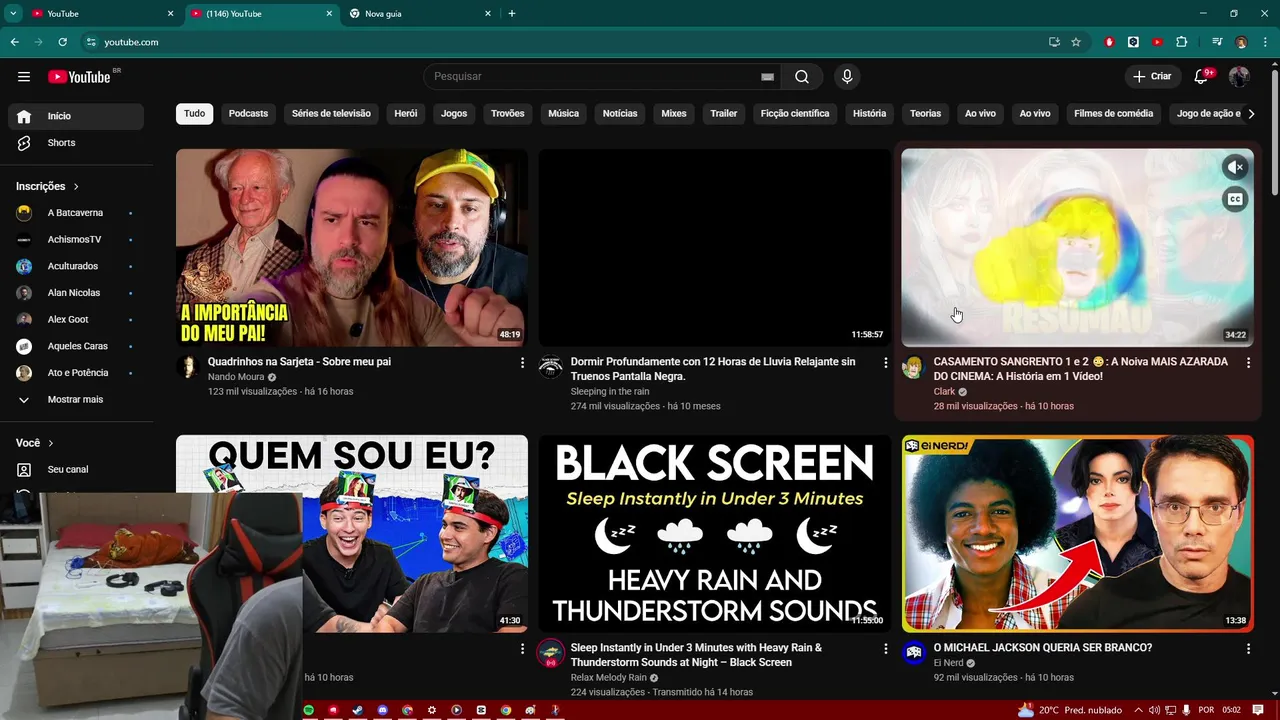
Task: Open the Relax Melody Rain channel avatar
Action: tap(550, 653)
